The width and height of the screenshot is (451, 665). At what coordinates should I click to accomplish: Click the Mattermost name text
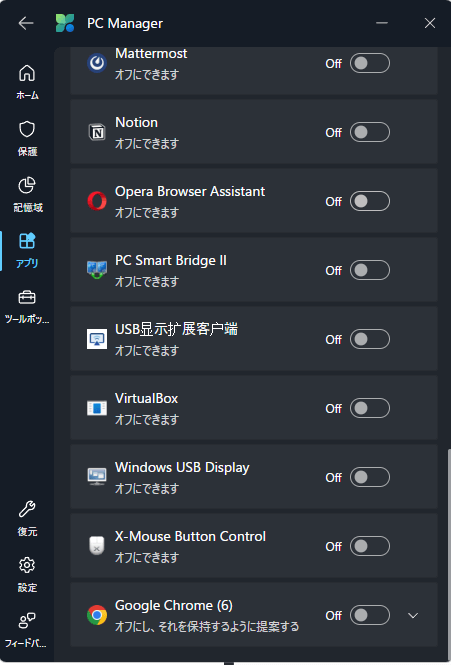tap(151, 53)
